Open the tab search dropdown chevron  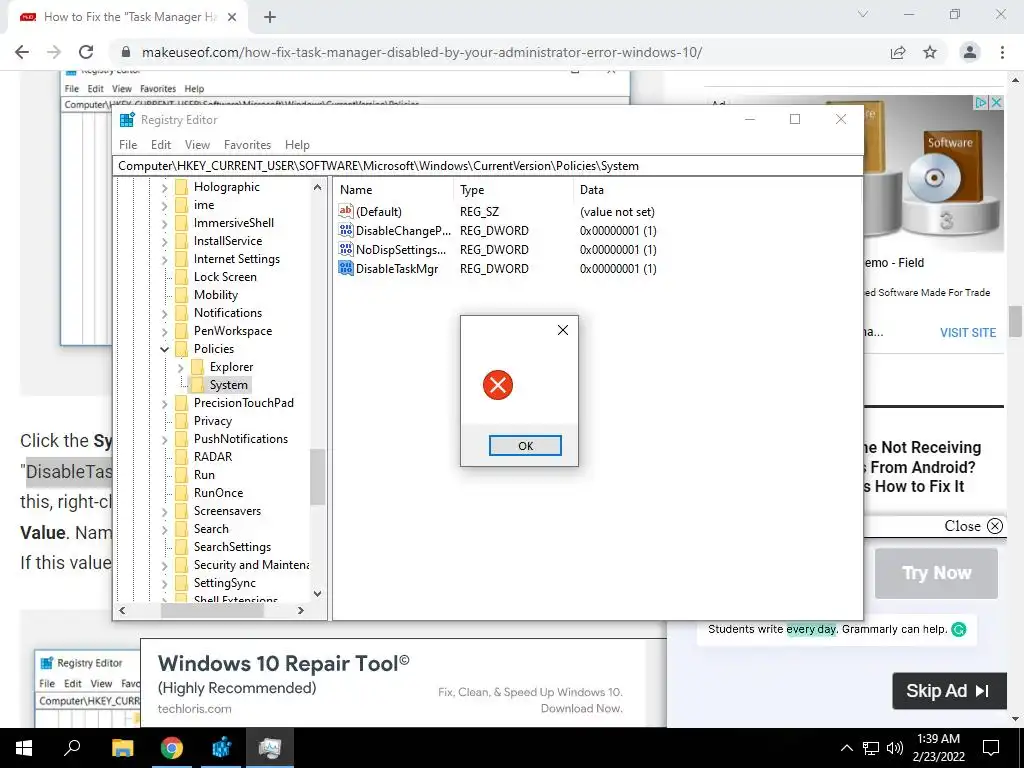point(863,14)
